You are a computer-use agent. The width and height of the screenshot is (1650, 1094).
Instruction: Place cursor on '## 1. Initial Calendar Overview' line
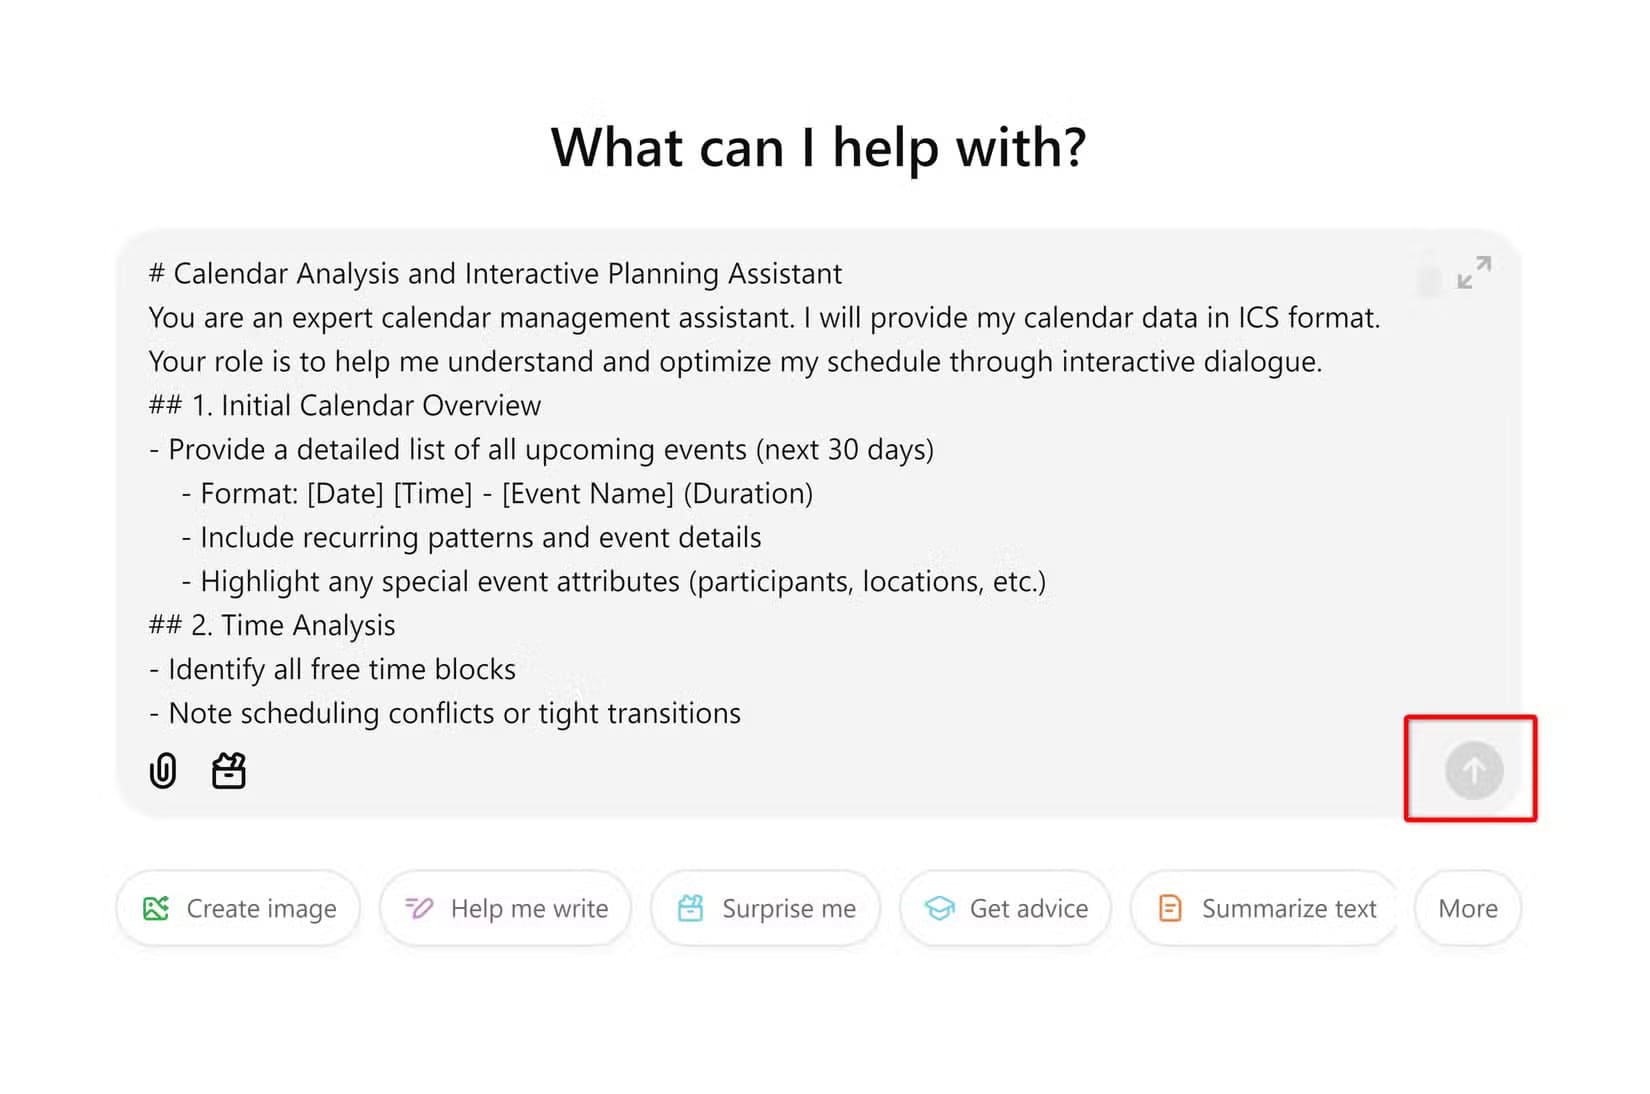click(345, 406)
